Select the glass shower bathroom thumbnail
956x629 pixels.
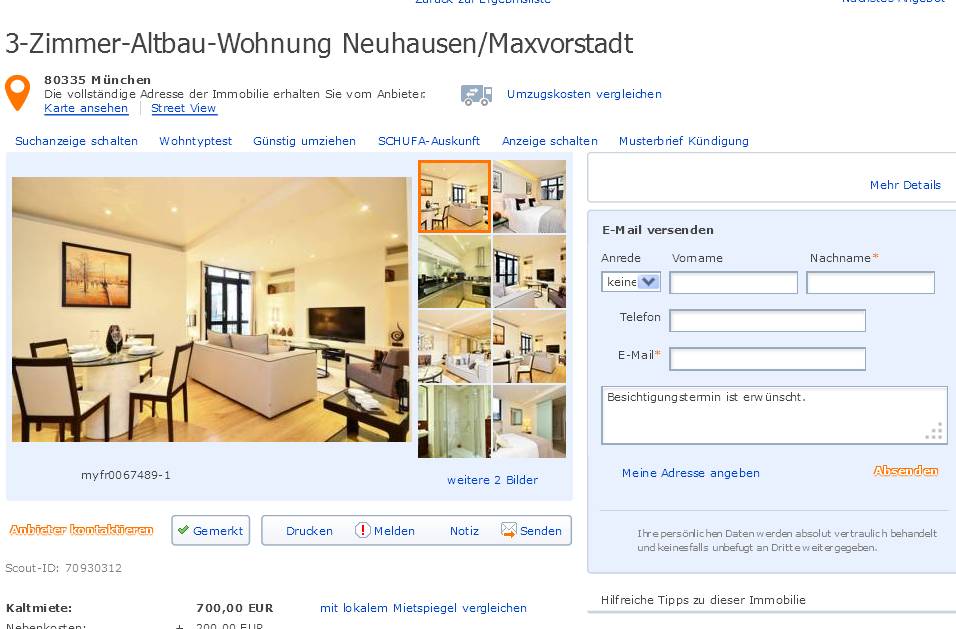point(454,421)
